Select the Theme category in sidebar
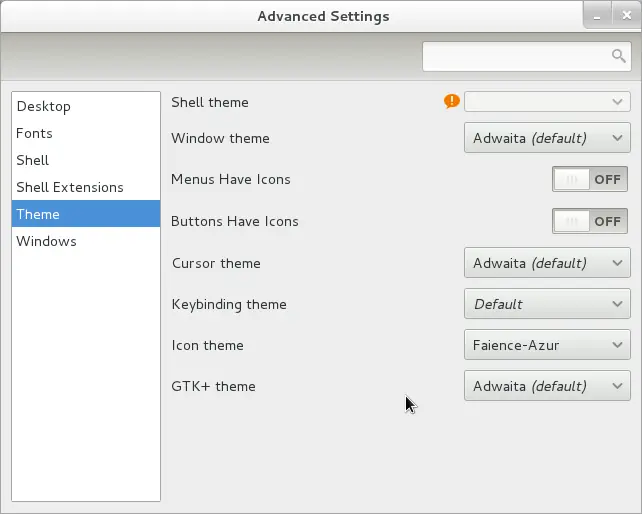This screenshot has width=642, height=514. (86, 214)
